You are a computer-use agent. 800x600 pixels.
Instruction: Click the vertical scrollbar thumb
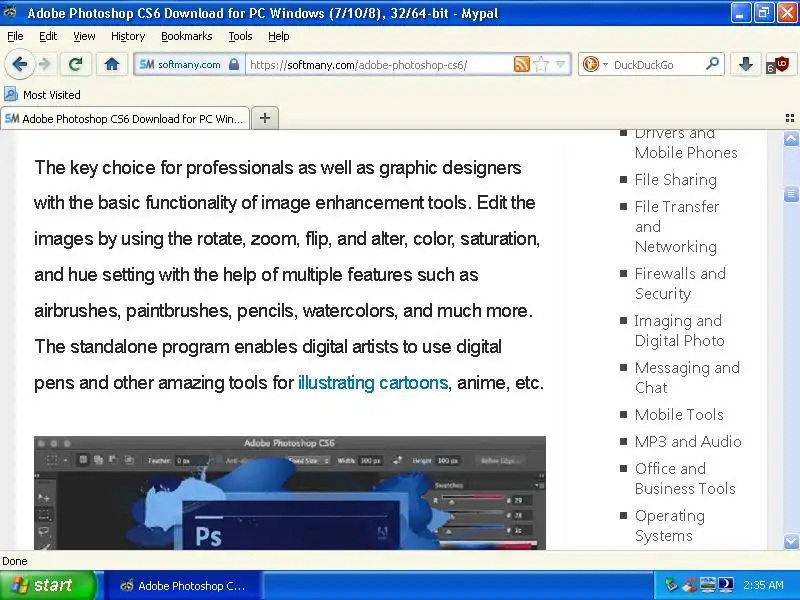point(791,193)
